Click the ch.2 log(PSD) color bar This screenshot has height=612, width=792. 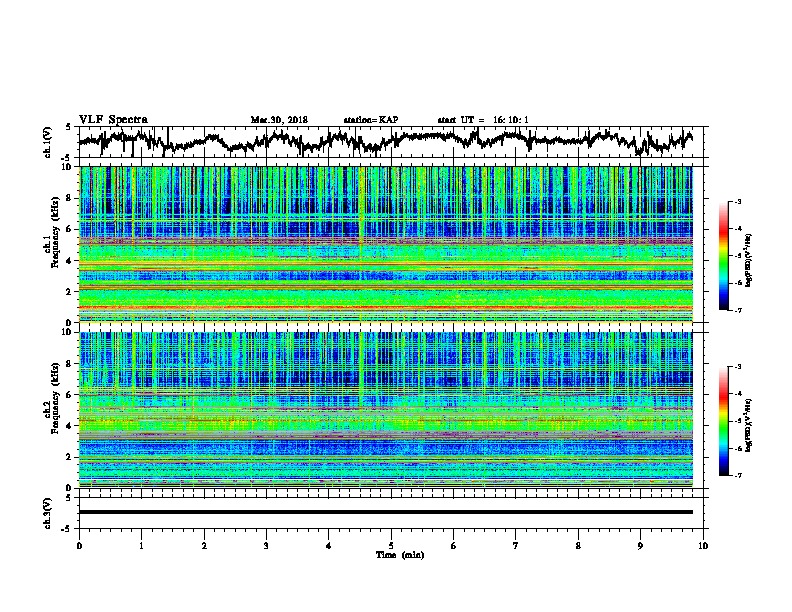coord(723,421)
